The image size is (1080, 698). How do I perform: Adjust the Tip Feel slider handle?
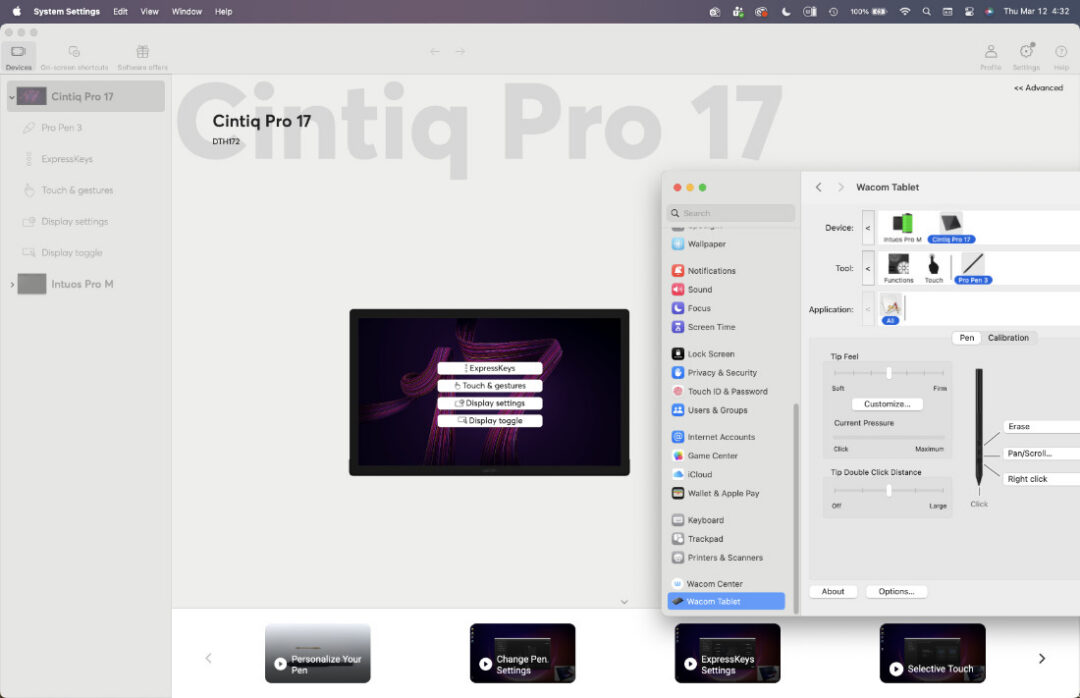click(x=889, y=373)
